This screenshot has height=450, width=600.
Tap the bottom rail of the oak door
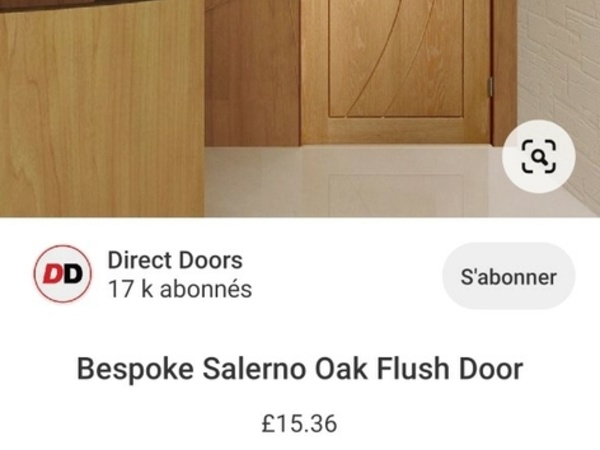396,130
